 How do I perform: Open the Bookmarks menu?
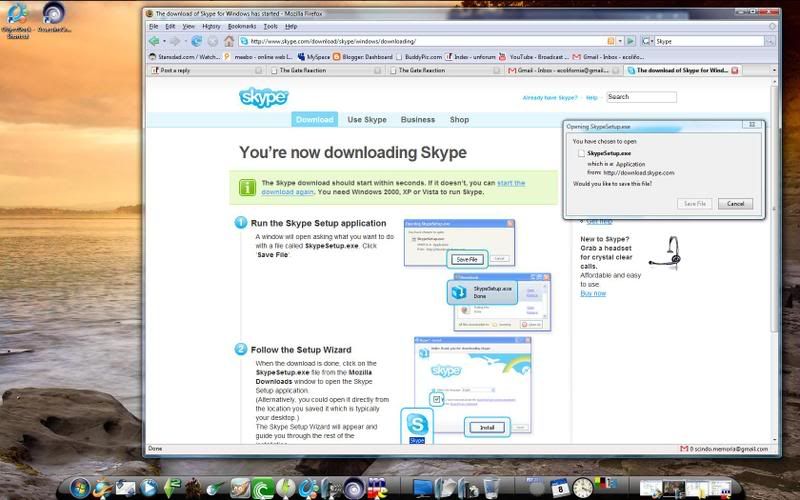pyautogui.click(x=242, y=26)
